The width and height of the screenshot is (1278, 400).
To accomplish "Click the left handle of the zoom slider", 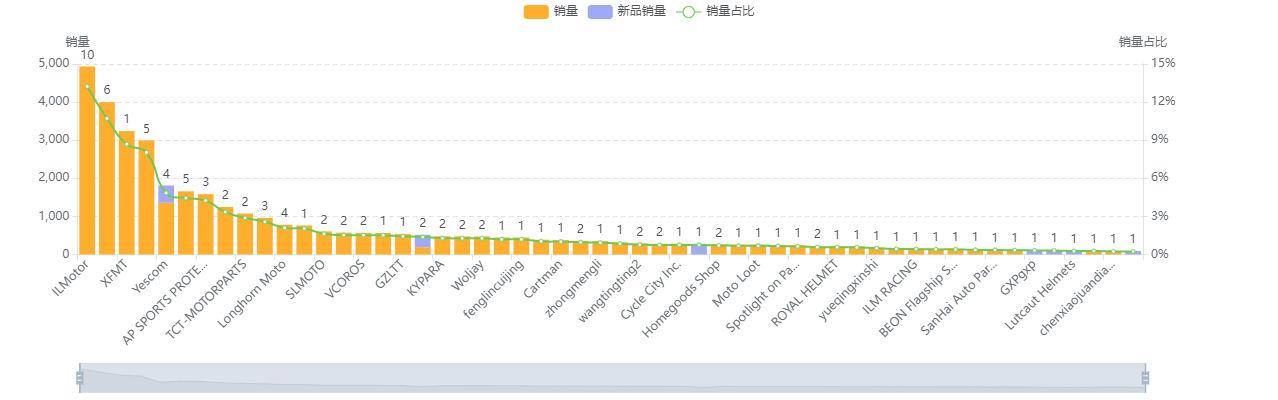I will (79, 378).
